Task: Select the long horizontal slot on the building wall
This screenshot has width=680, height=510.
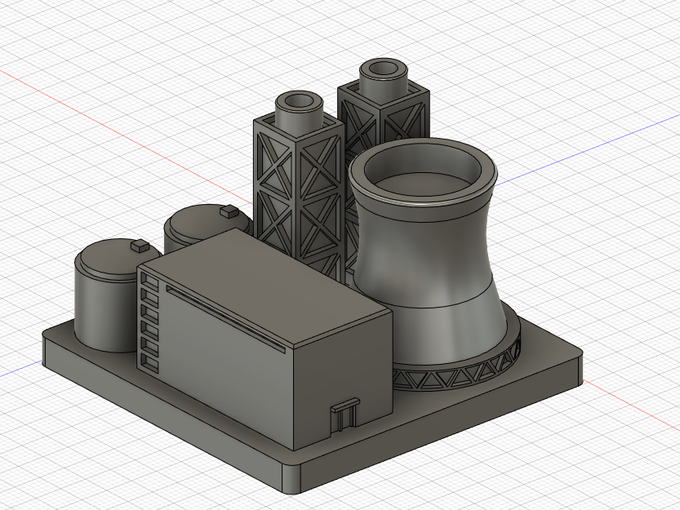Action: [226, 319]
